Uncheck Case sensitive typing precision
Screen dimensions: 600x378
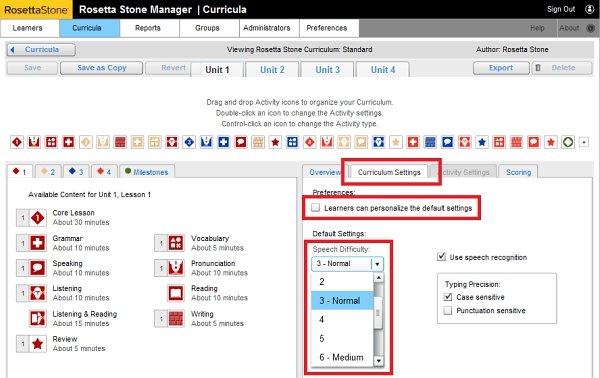448,297
